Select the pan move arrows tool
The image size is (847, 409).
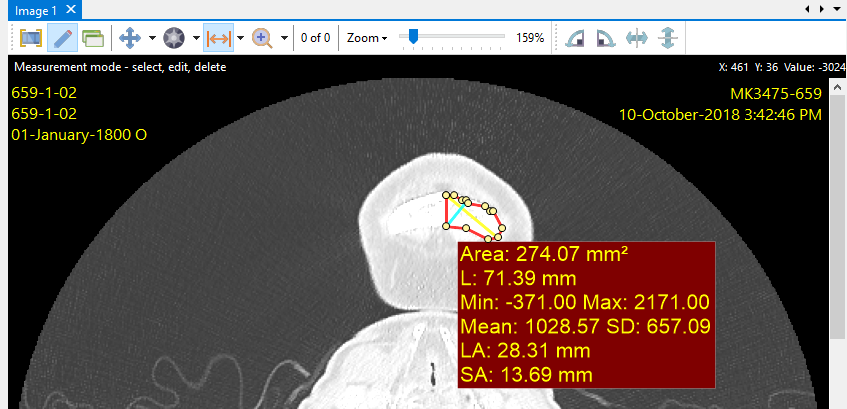click(x=130, y=38)
